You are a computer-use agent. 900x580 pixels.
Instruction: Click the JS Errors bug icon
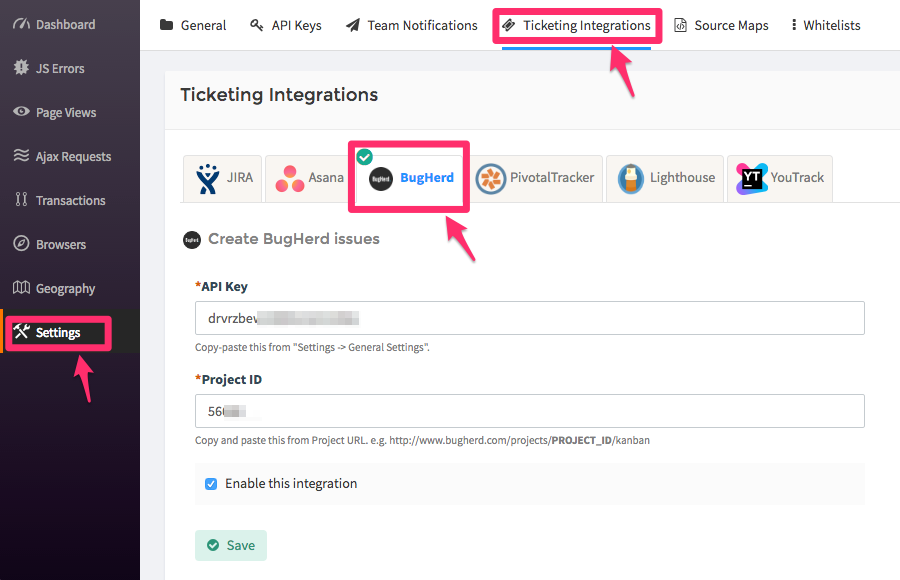coord(21,68)
